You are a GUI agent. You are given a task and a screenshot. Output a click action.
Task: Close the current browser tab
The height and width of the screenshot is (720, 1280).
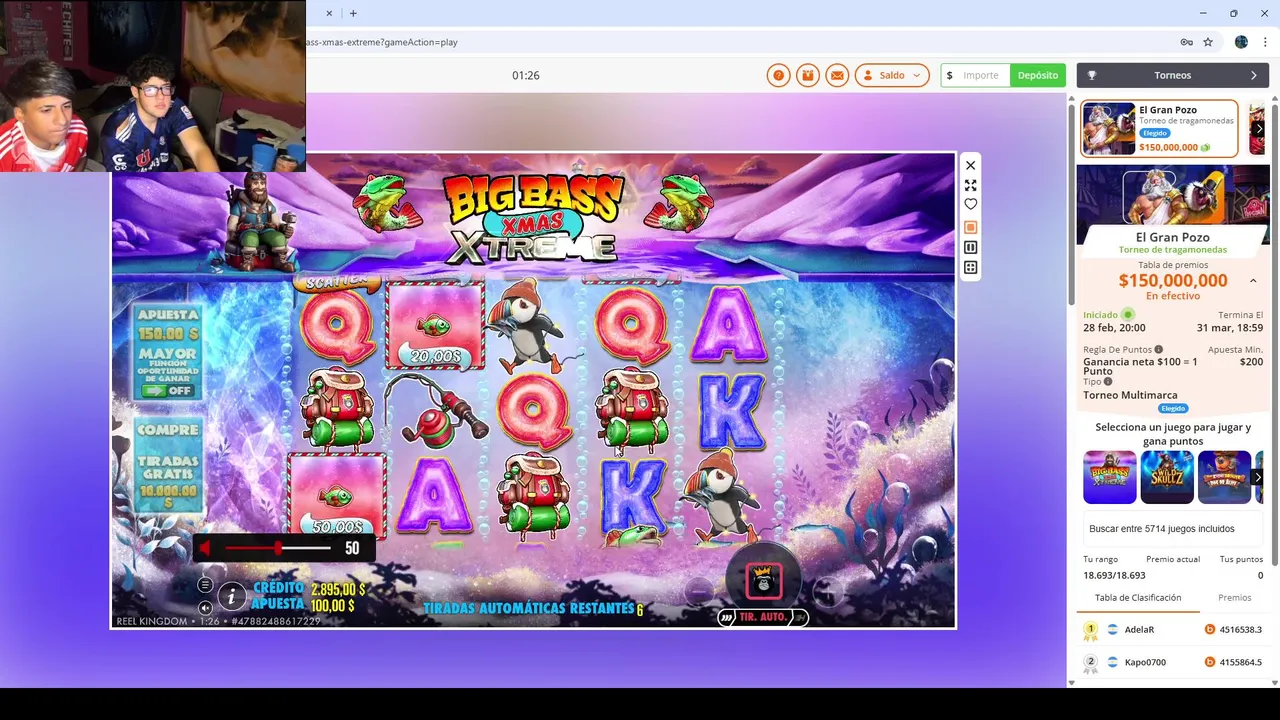329,13
